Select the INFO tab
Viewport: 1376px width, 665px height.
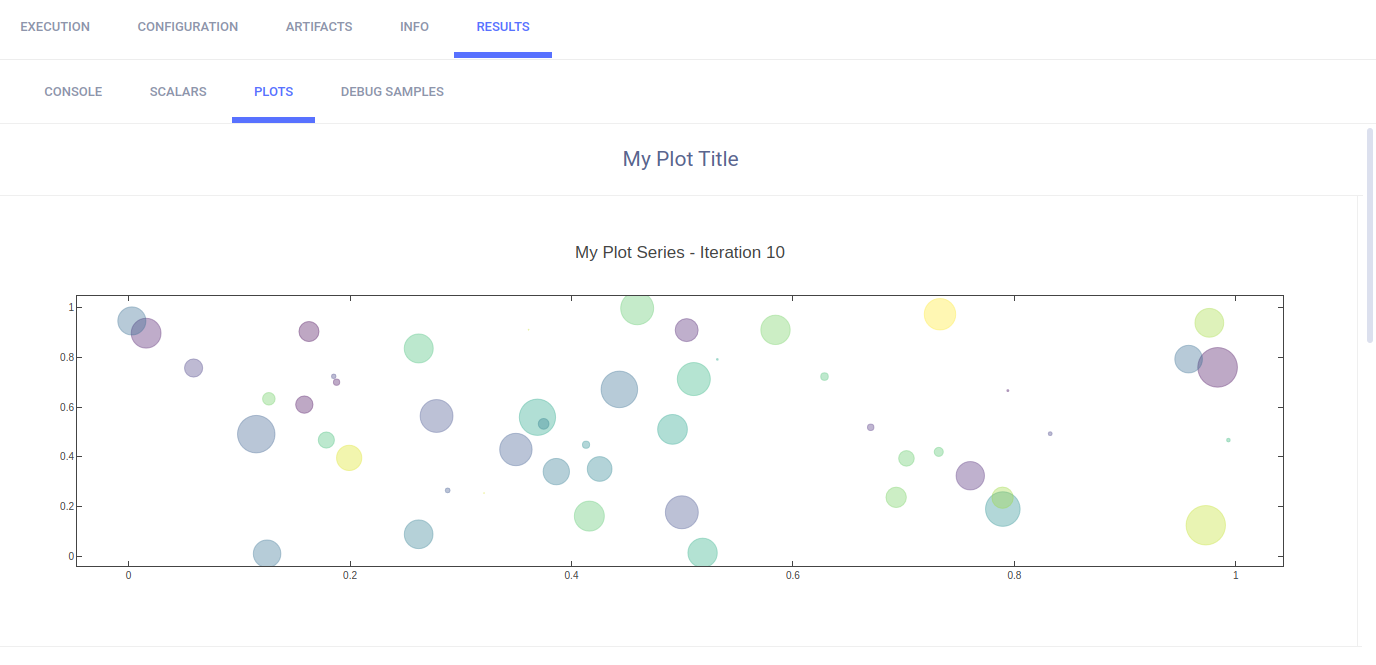(x=414, y=27)
